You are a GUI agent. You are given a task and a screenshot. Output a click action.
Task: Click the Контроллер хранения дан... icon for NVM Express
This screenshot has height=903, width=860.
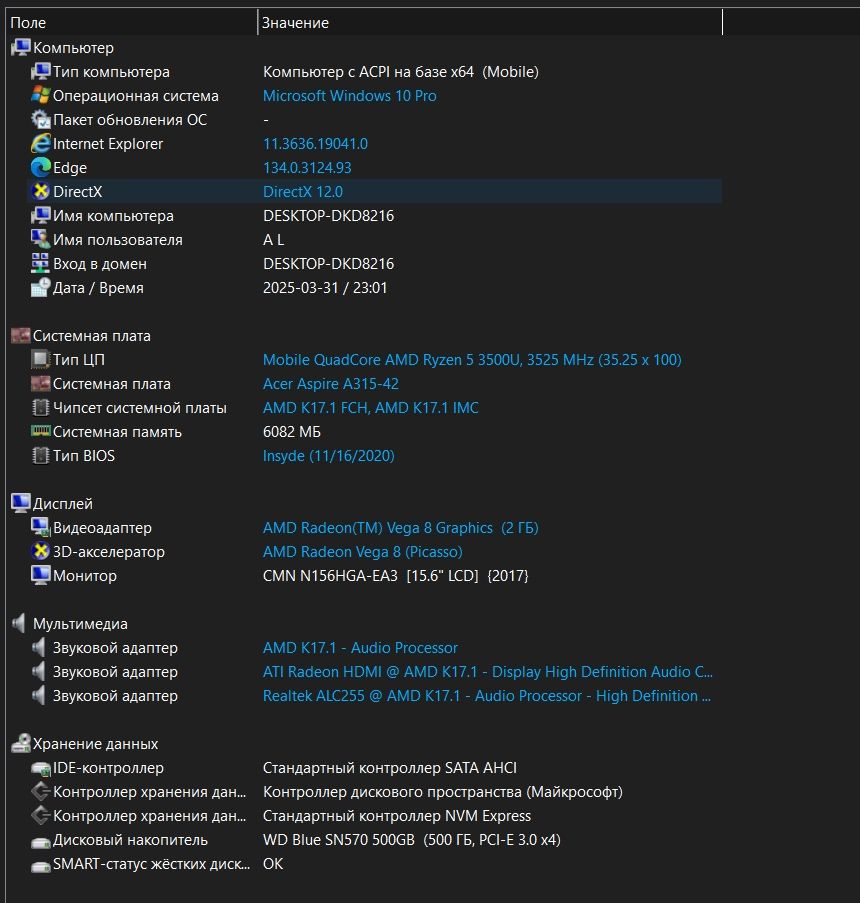(x=41, y=815)
